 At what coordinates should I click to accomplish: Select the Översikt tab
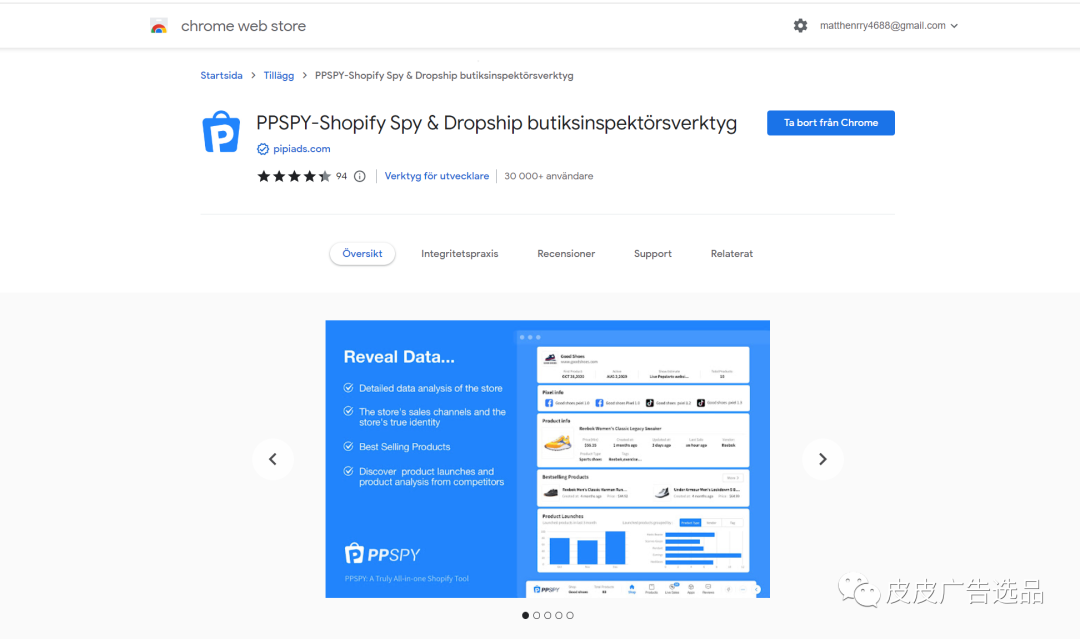[362, 253]
